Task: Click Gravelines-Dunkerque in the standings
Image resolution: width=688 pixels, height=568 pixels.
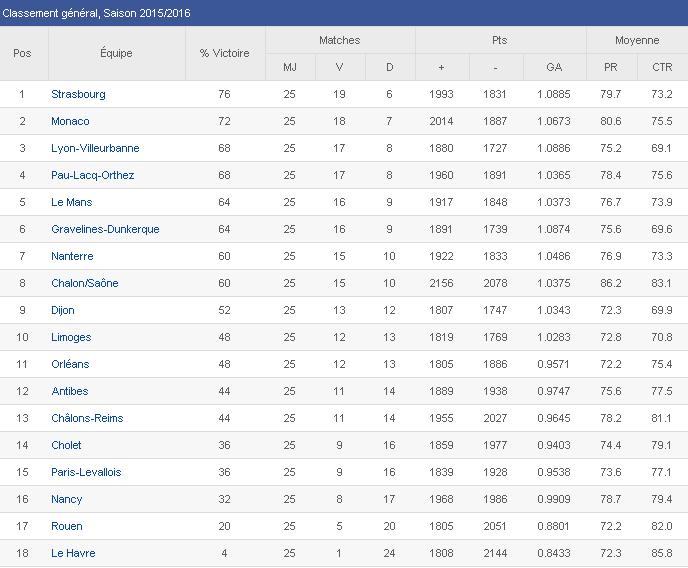Action: 105,229
